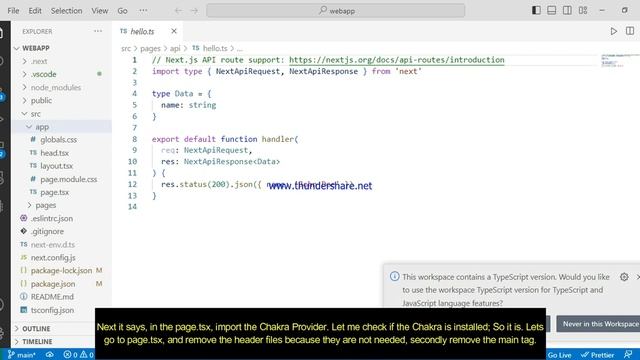Click the pages breadcrumb segment
Image resolution: width=640 pixels, height=360 pixels.
[150, 49]
